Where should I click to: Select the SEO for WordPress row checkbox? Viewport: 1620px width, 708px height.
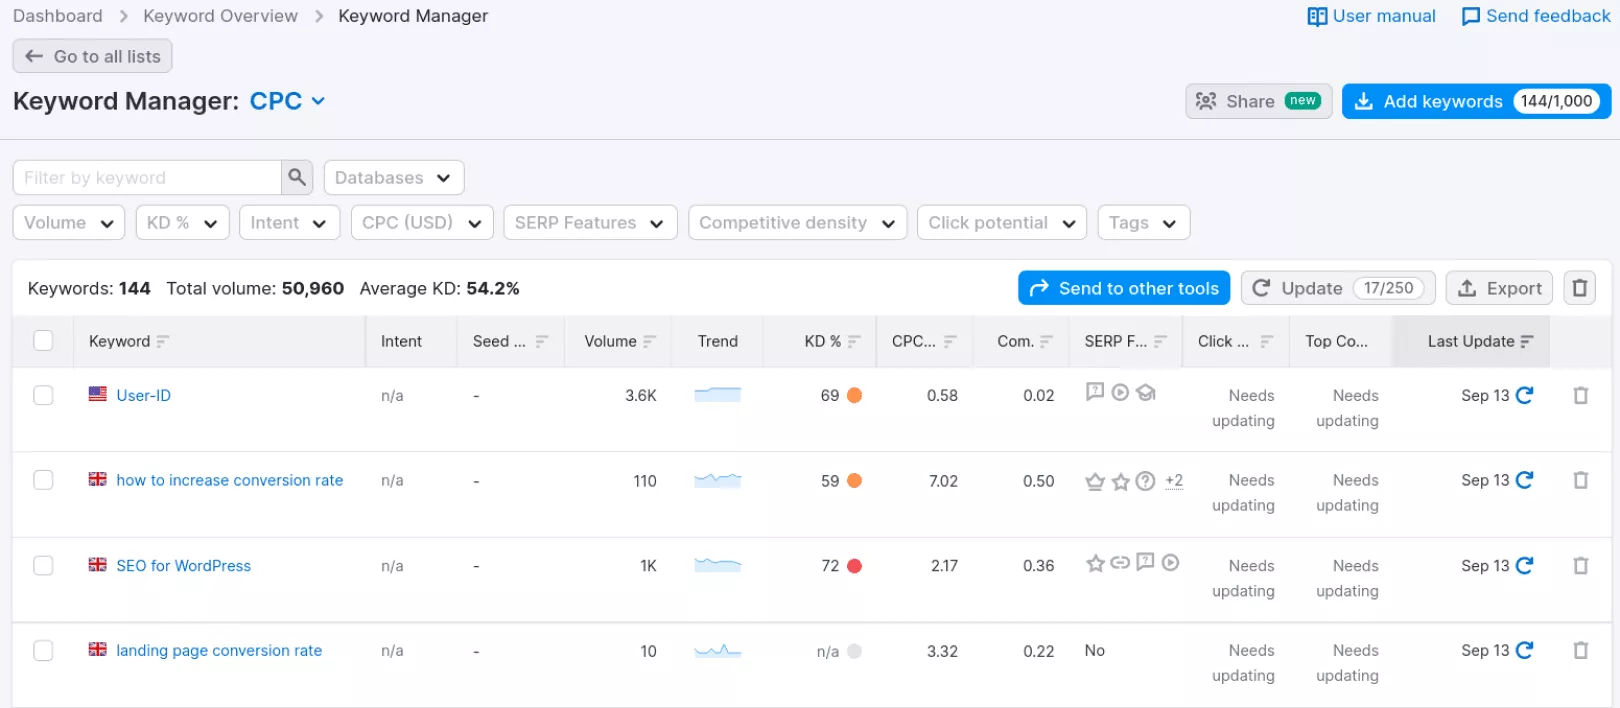(43, 566)
